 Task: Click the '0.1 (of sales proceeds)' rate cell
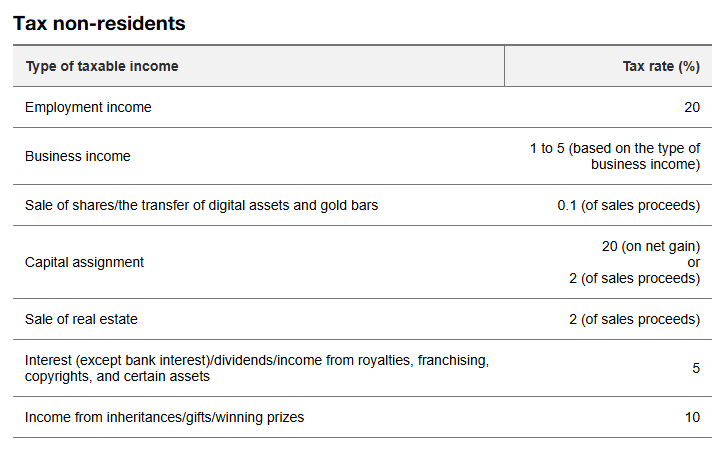(x=629, y=205)
